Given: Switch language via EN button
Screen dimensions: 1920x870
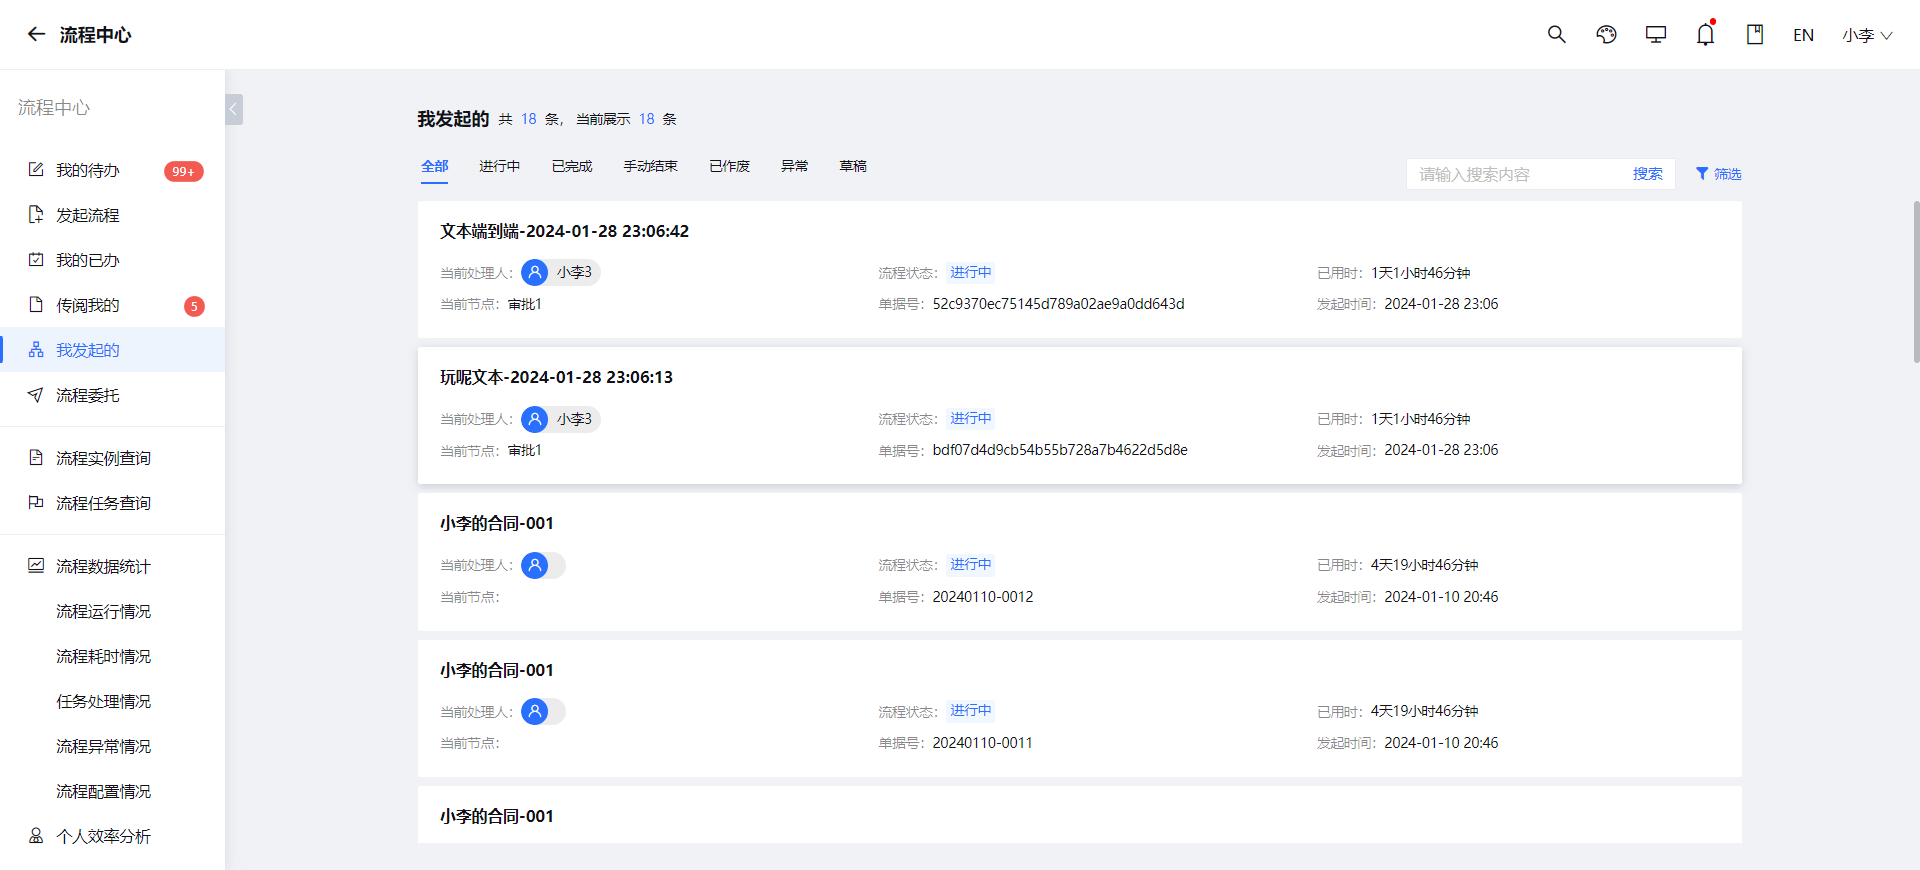Looking at the screenshot, I should (x=1803, y=35).
